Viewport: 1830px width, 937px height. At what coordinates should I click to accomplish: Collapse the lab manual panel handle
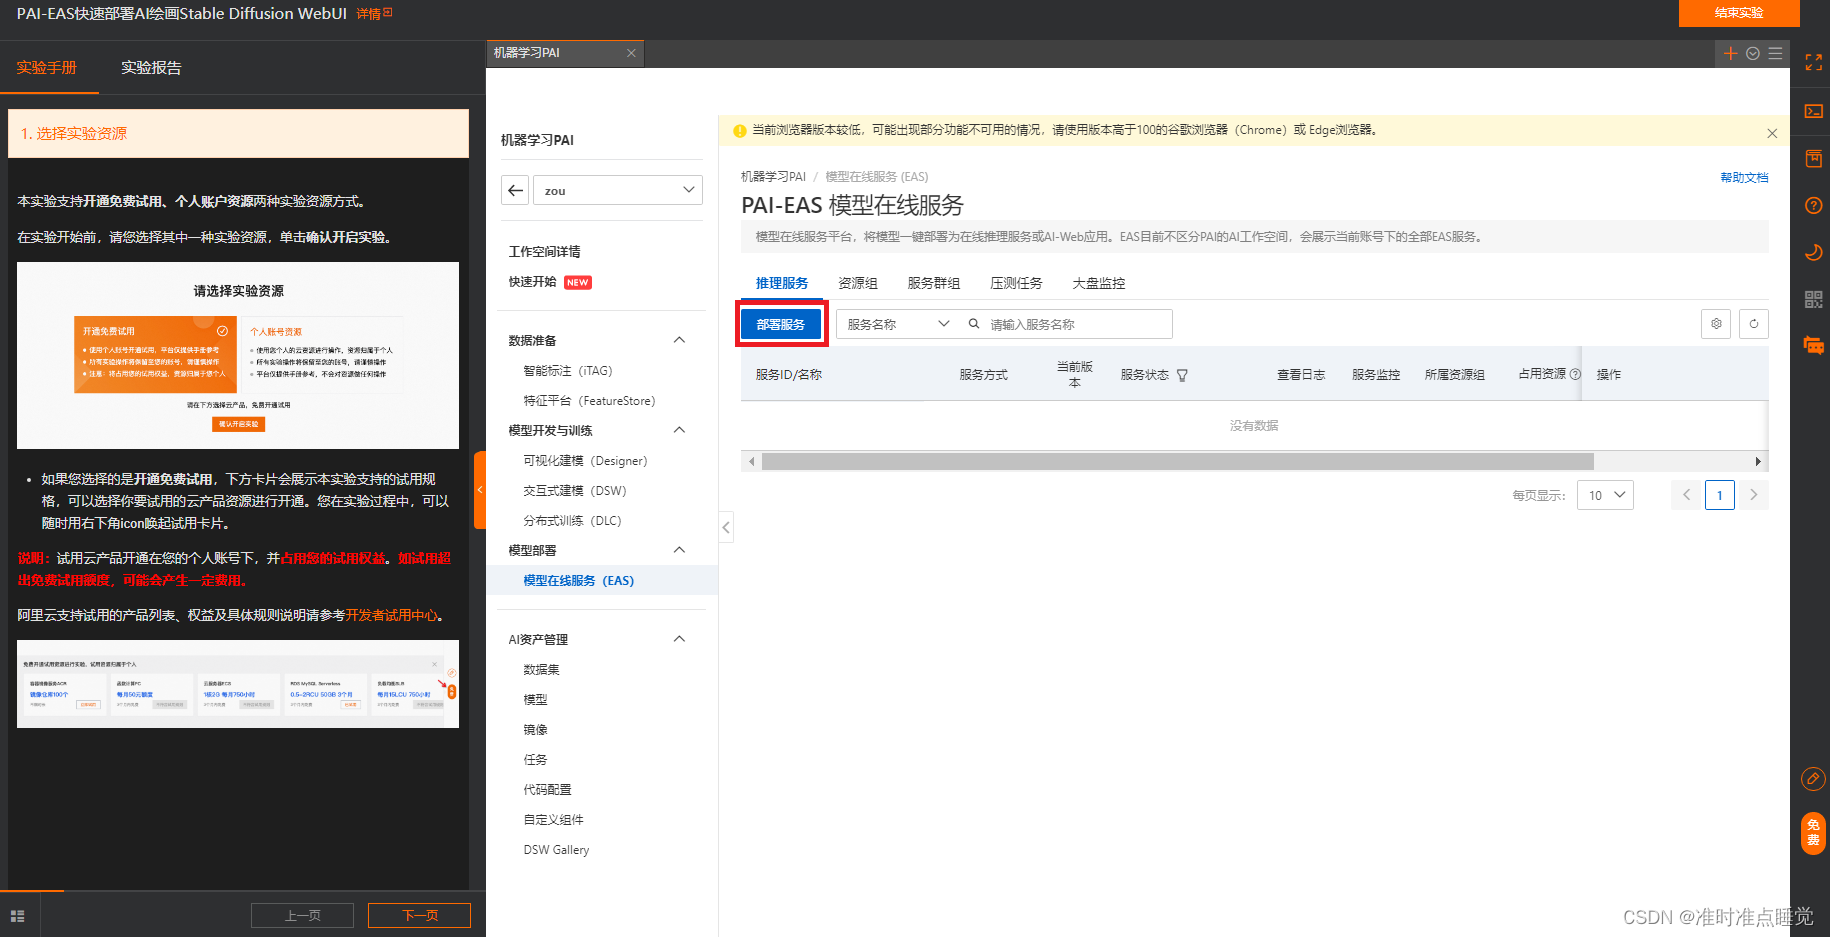[x=480, y=490]
